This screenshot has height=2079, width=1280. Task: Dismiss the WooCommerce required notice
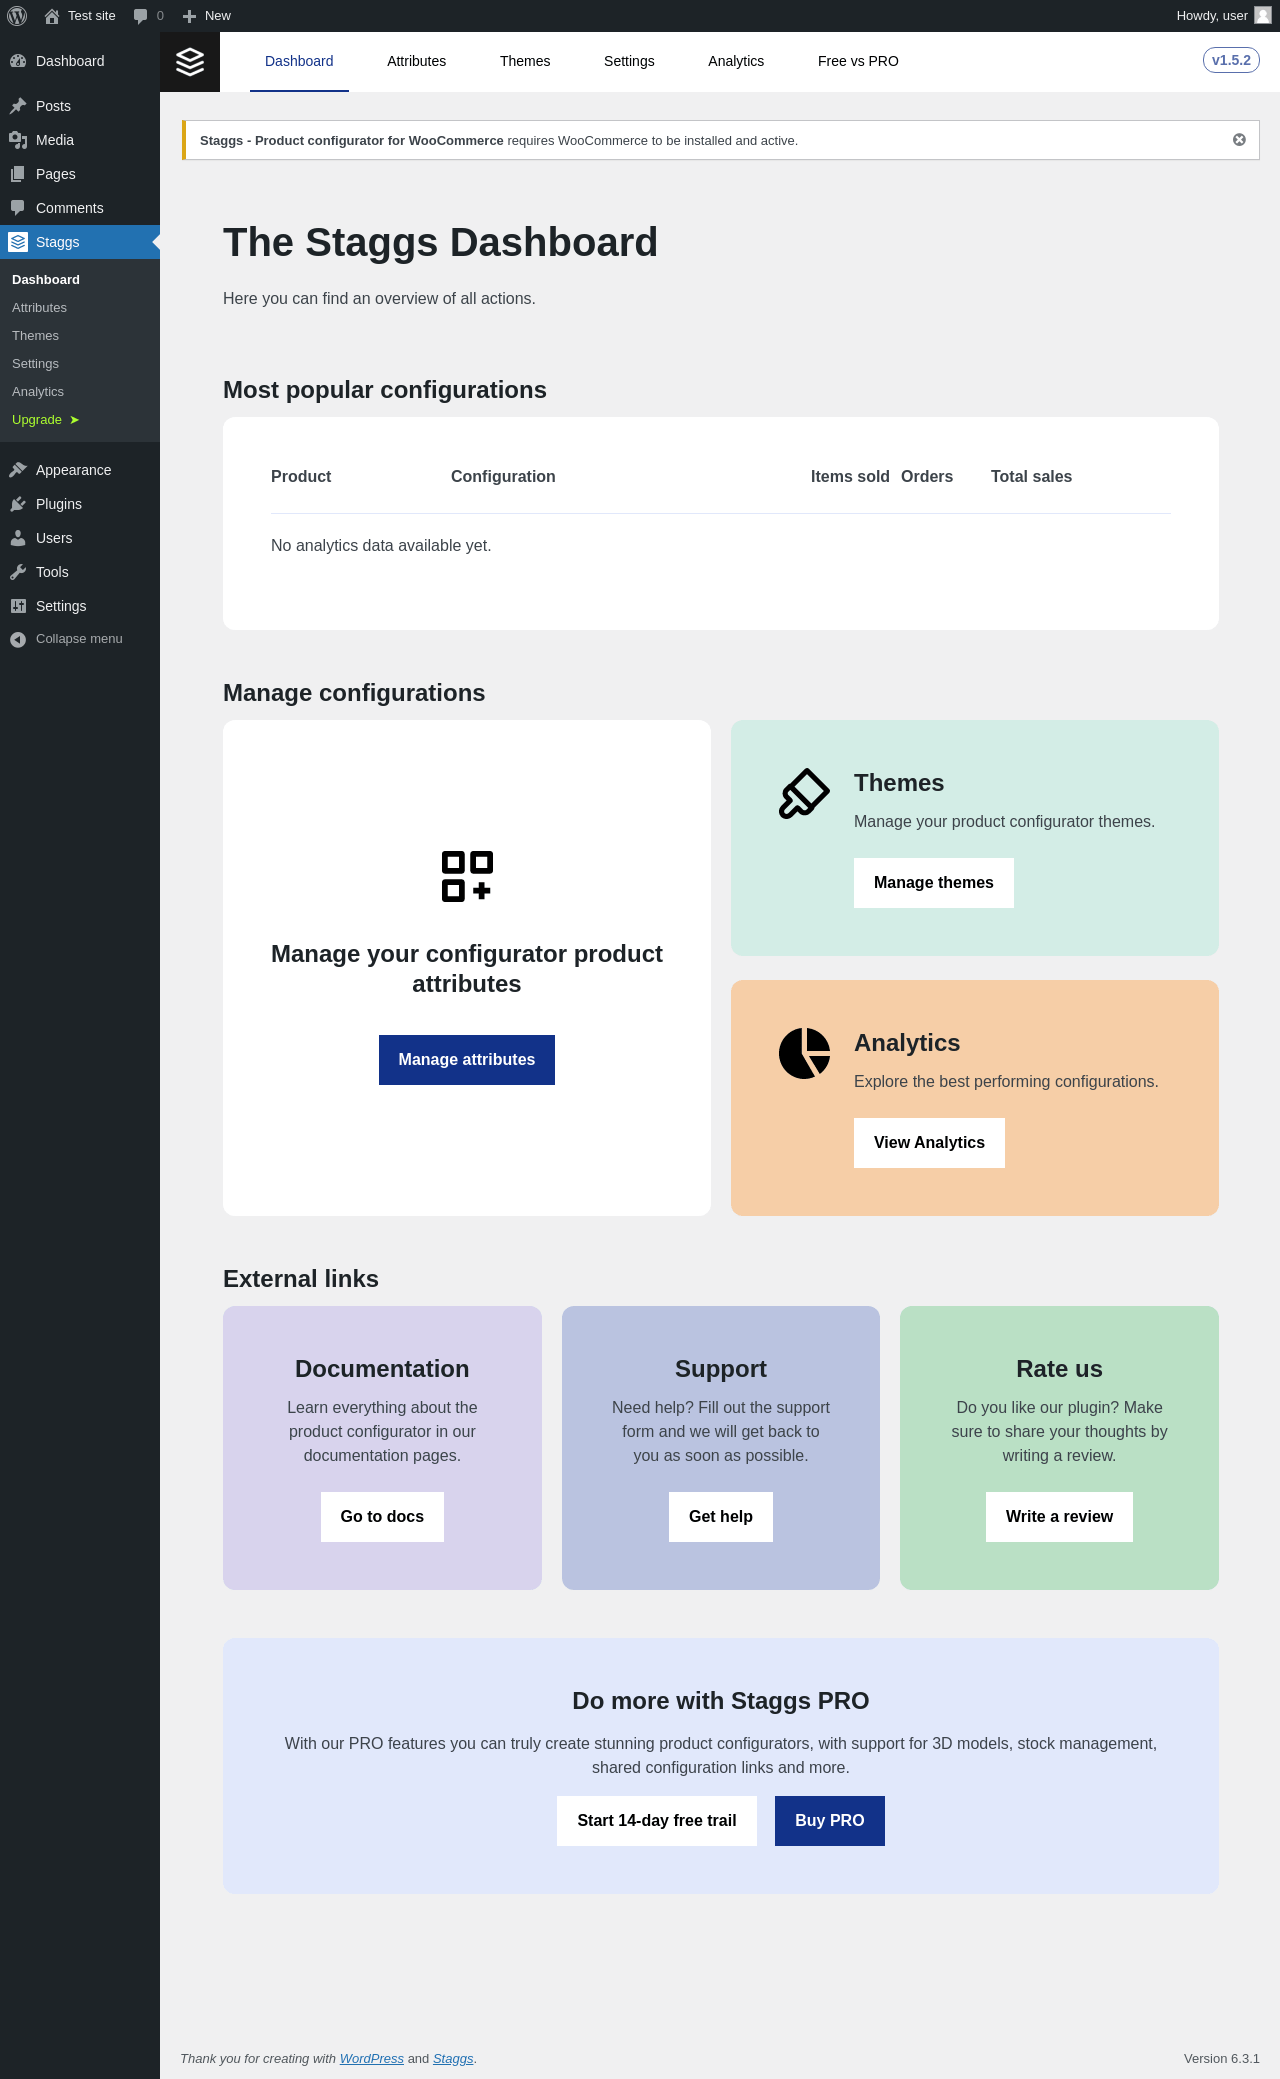pos(1239,140)
